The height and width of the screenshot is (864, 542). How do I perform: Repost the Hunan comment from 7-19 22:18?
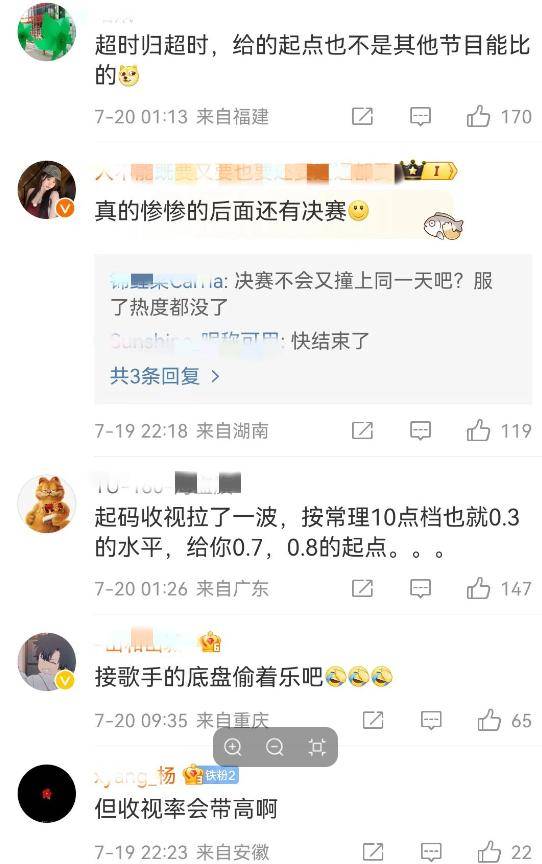362,430
